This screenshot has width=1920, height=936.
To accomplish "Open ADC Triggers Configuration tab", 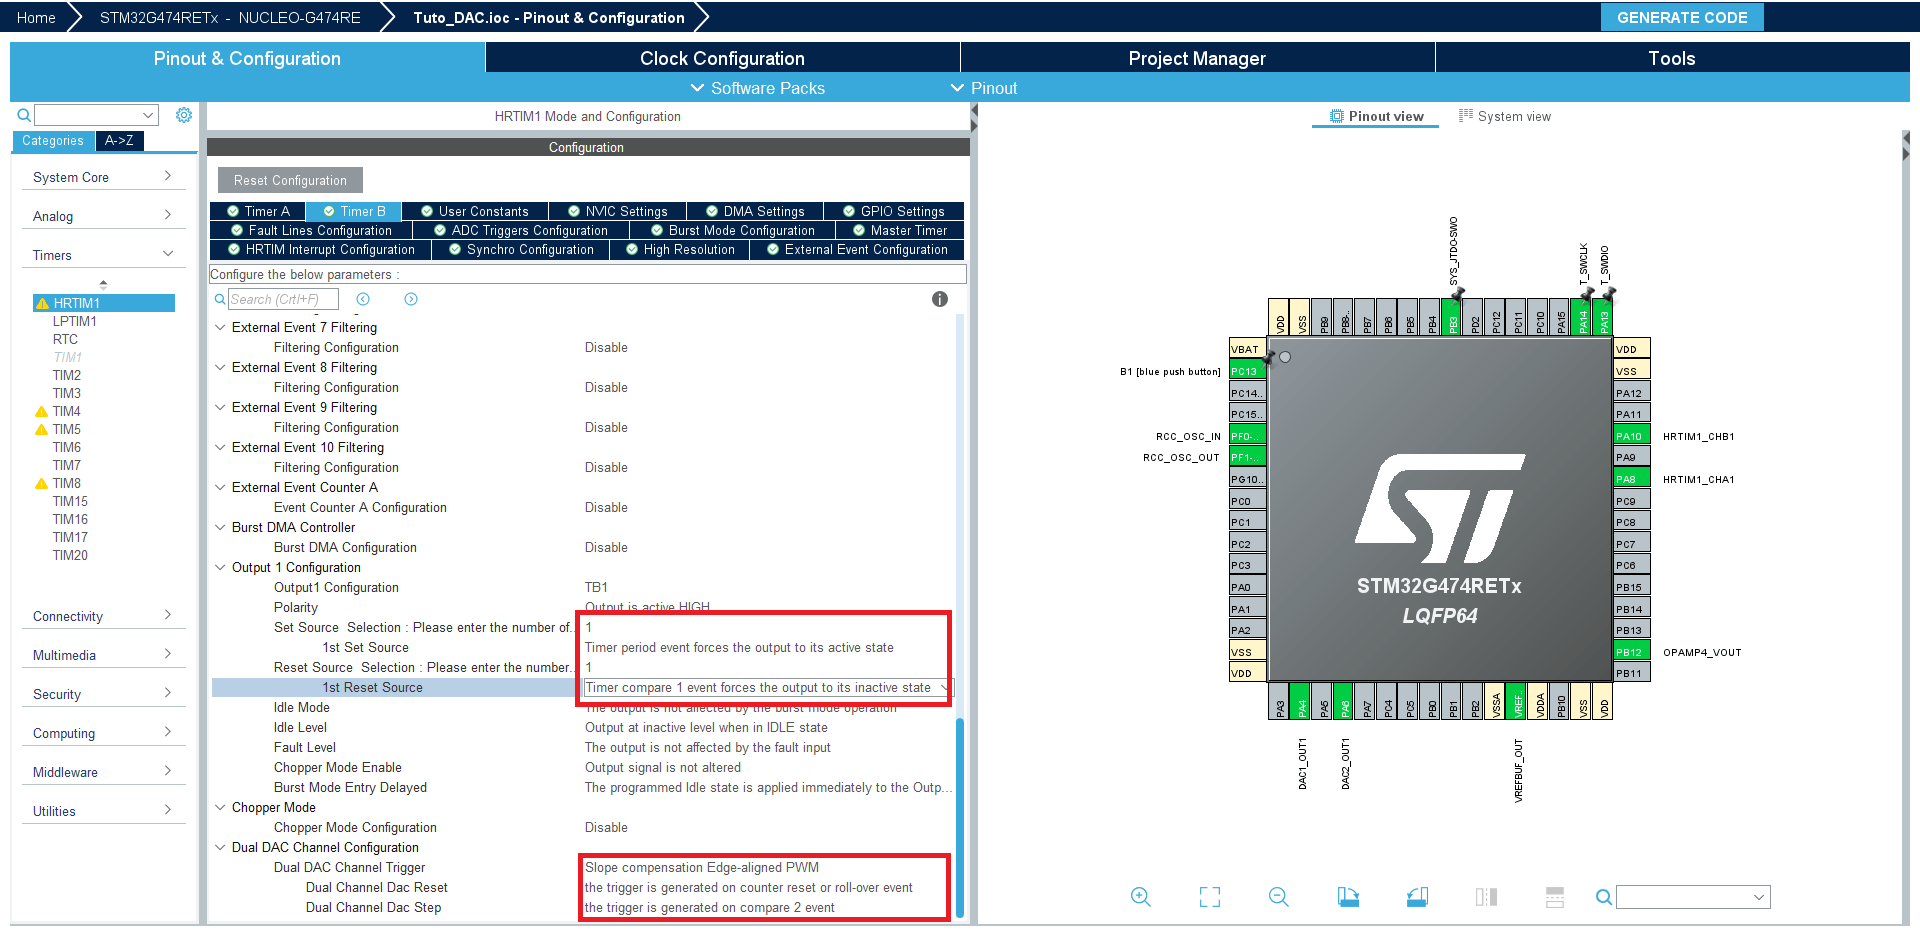I will [x=521, y=230].
